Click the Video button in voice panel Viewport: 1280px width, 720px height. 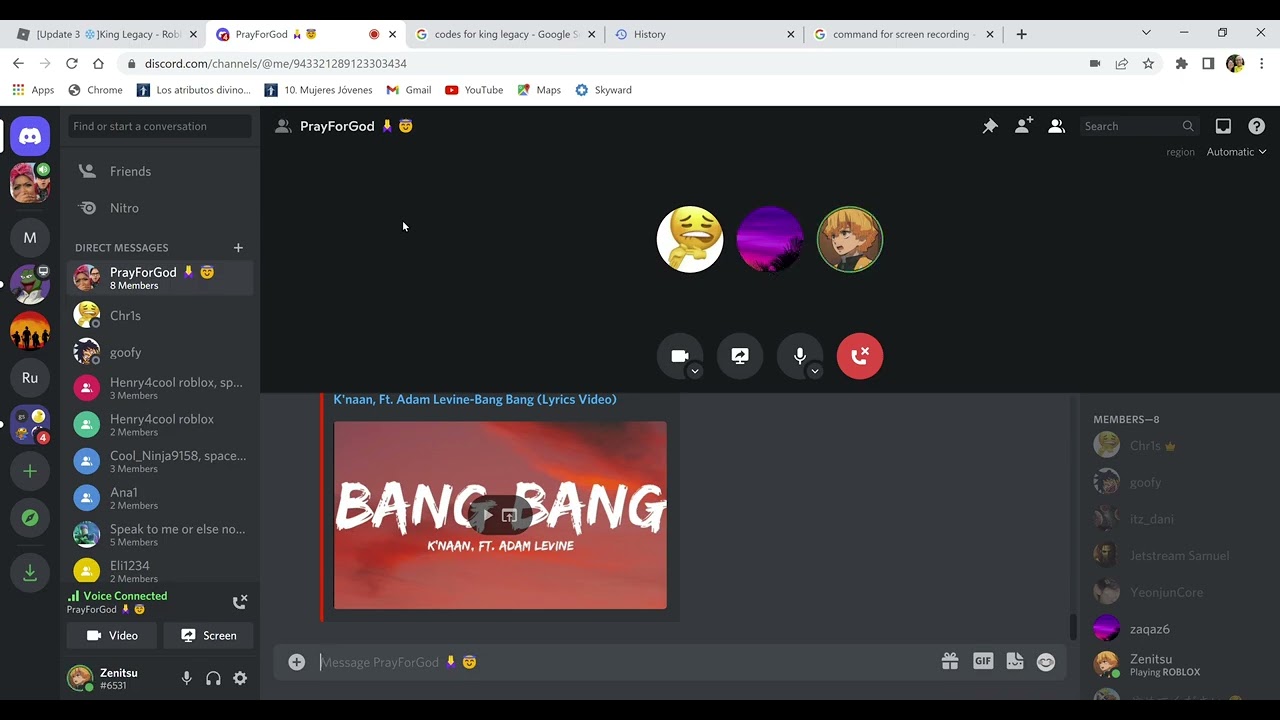[x=112, y=636]
